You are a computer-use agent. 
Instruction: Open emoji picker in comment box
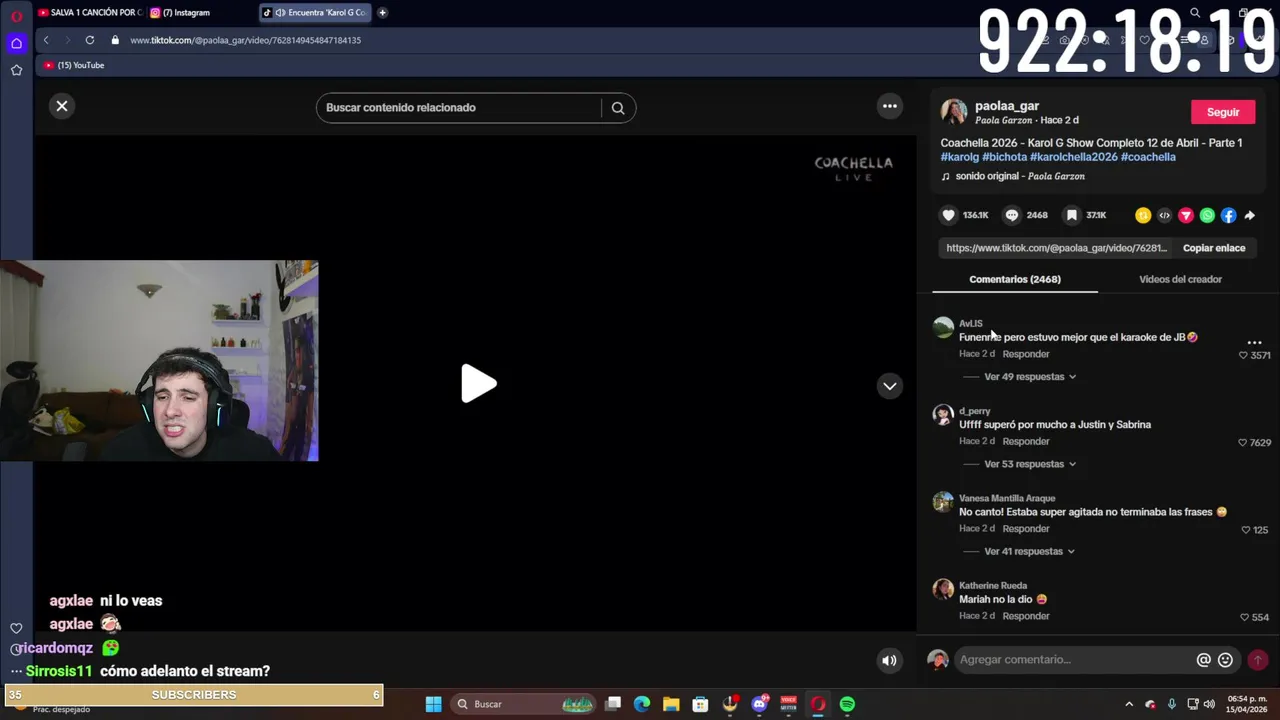1225,660
